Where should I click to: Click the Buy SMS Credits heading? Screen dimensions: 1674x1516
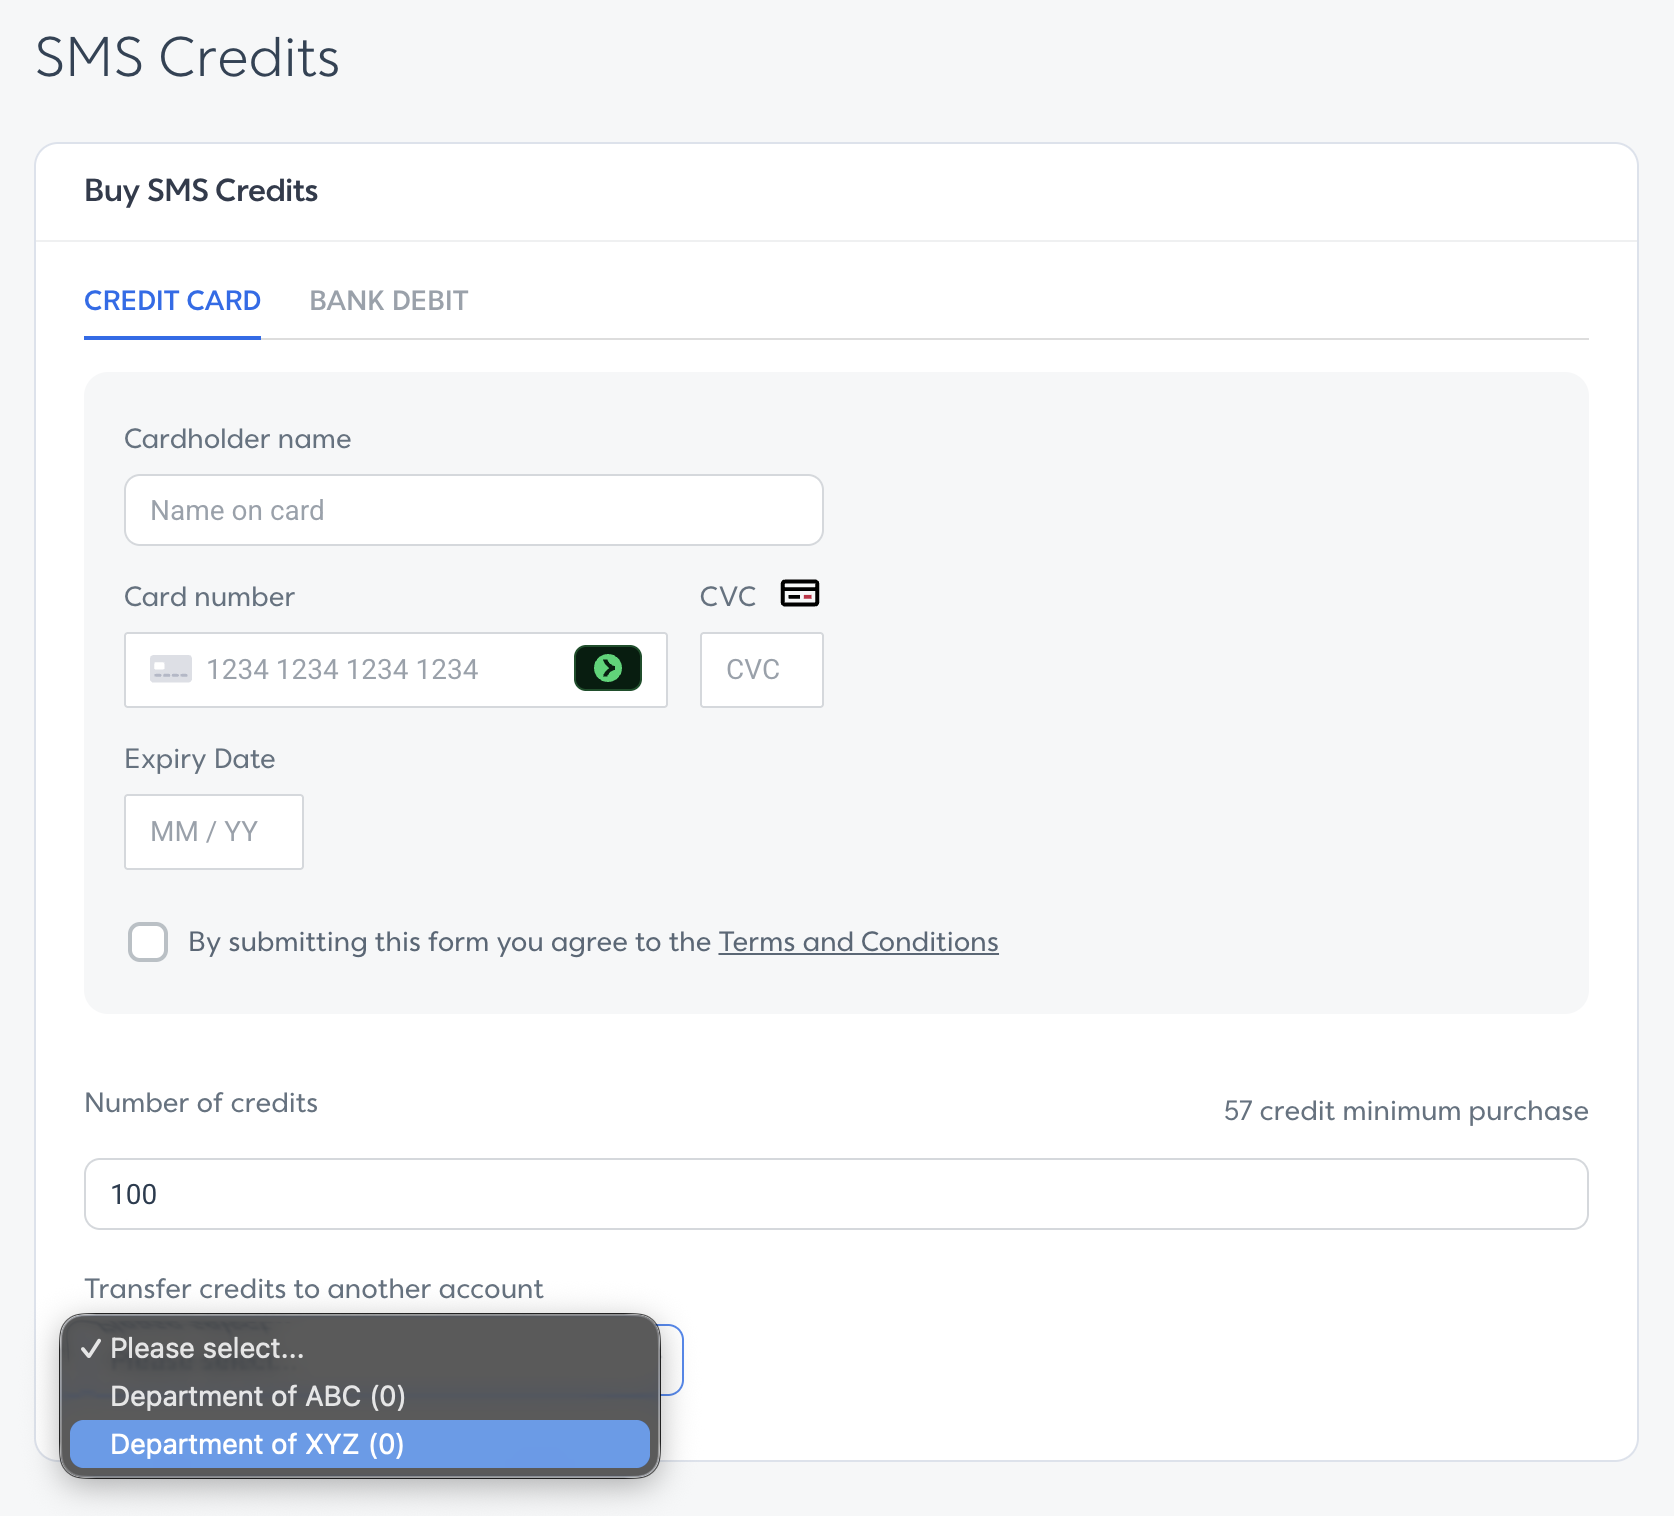(x=201, y=191)
